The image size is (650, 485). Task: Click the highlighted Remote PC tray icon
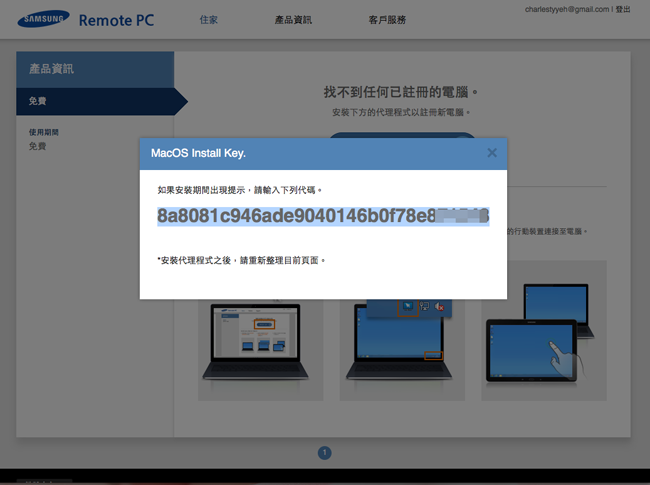coord(408,307)
